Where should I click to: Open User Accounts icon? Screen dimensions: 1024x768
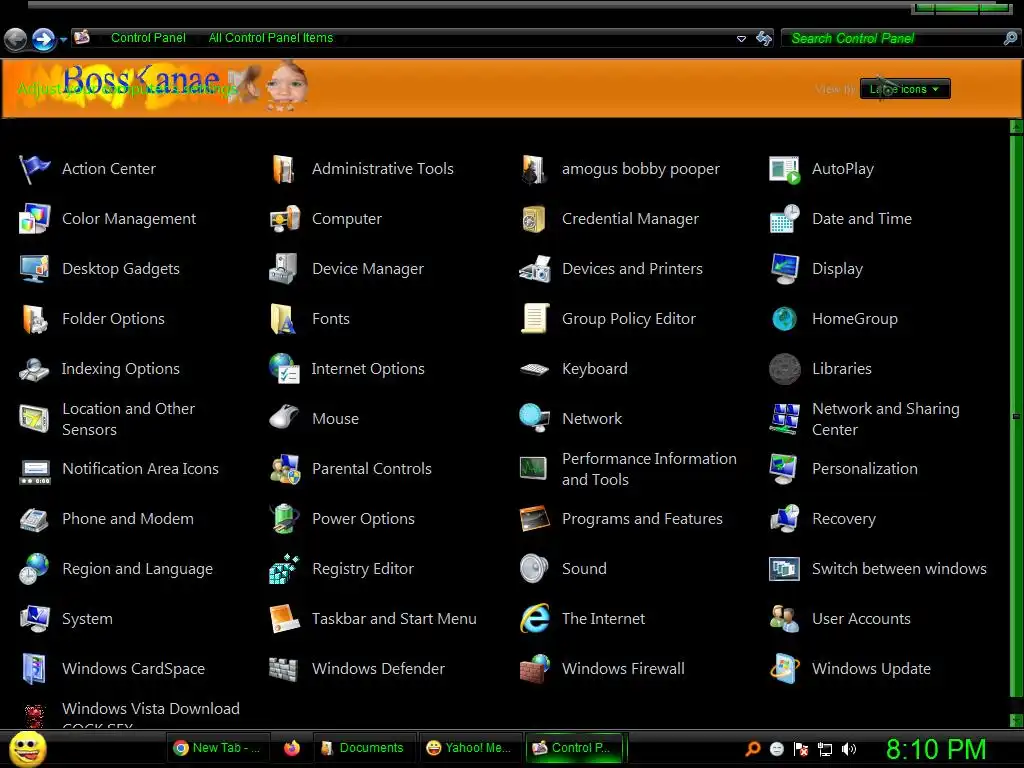[784, 618]
